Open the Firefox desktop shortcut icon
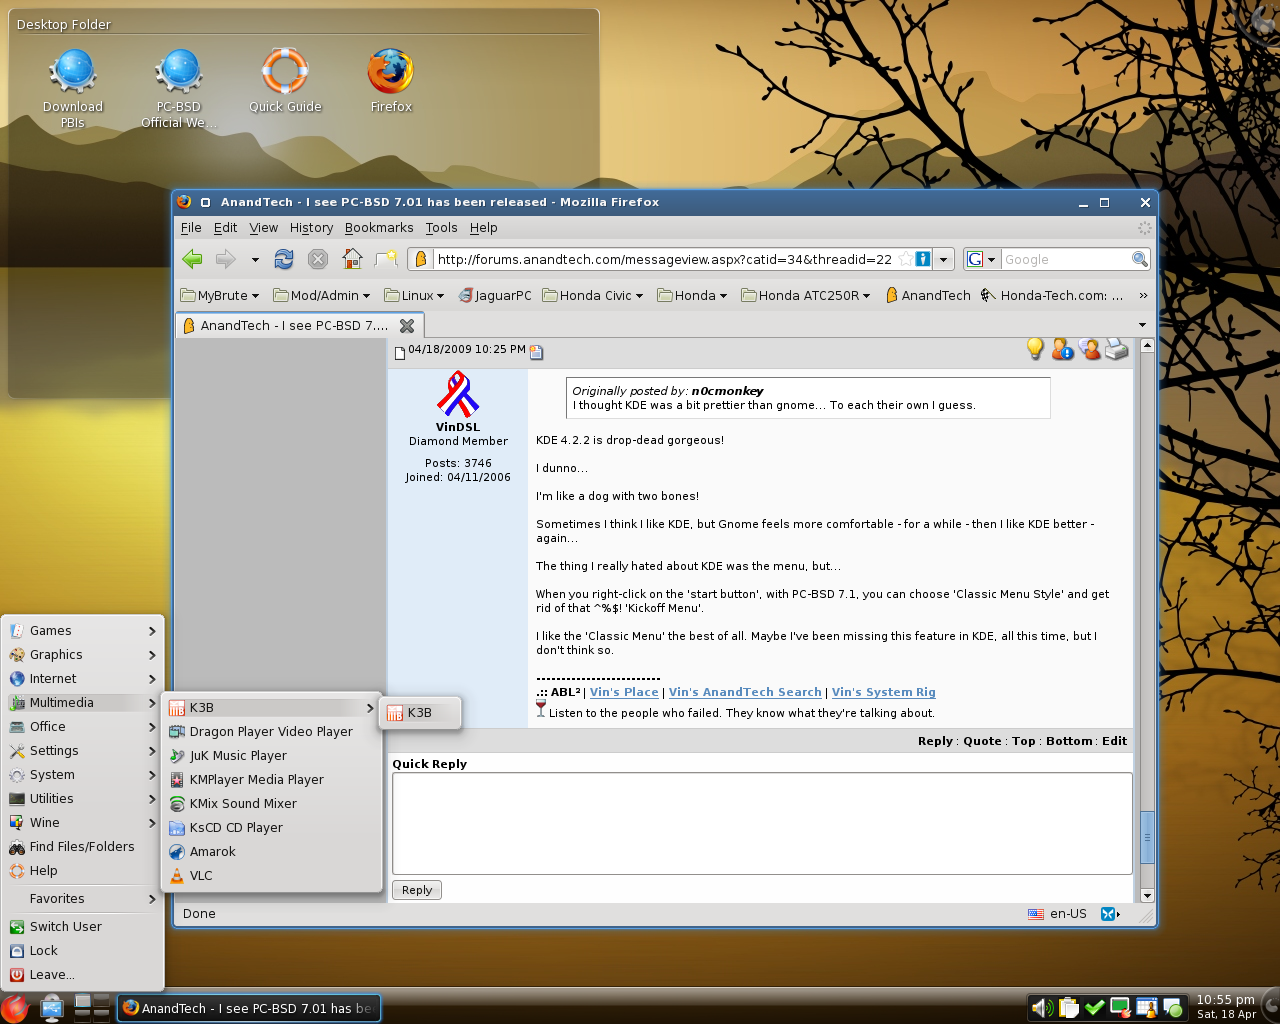 [x=390, y=74]
